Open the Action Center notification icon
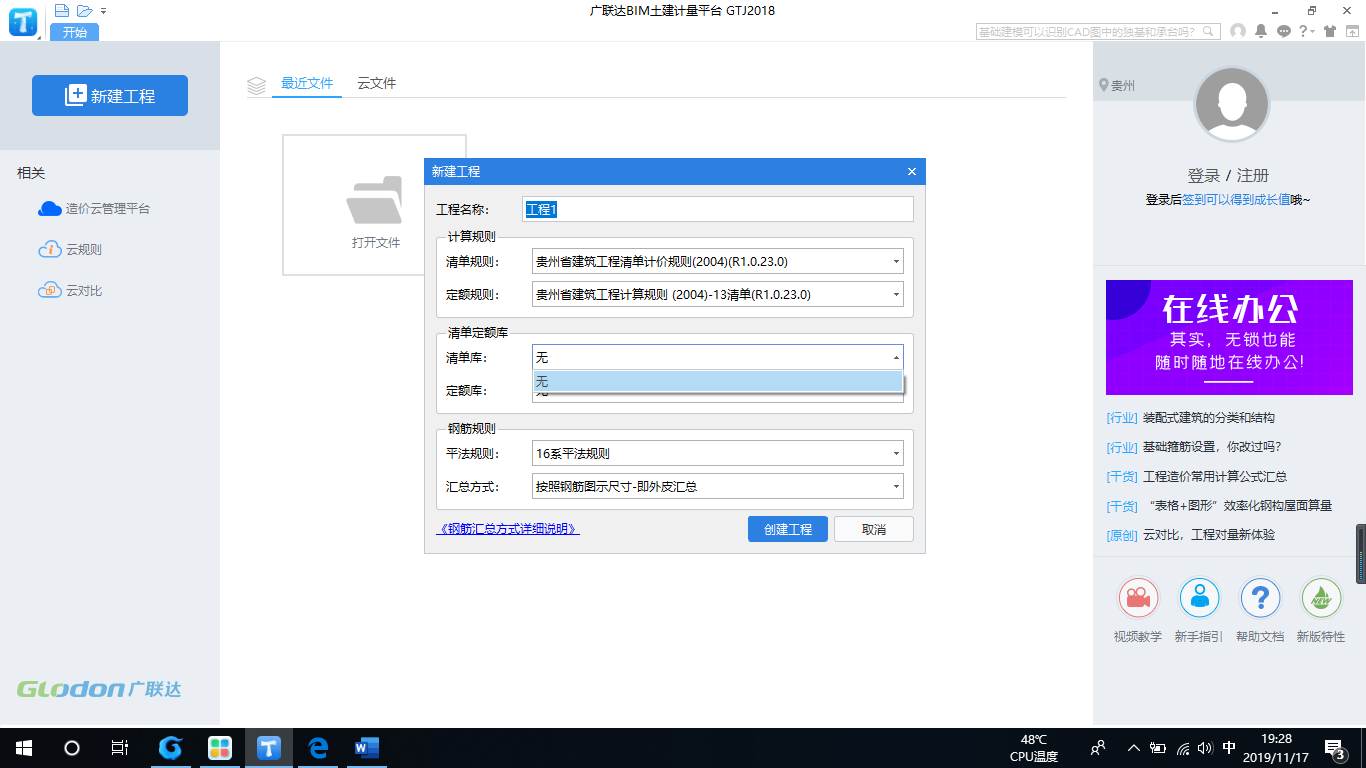This screenshot has height=768, width=1366. click(1334, 749)
